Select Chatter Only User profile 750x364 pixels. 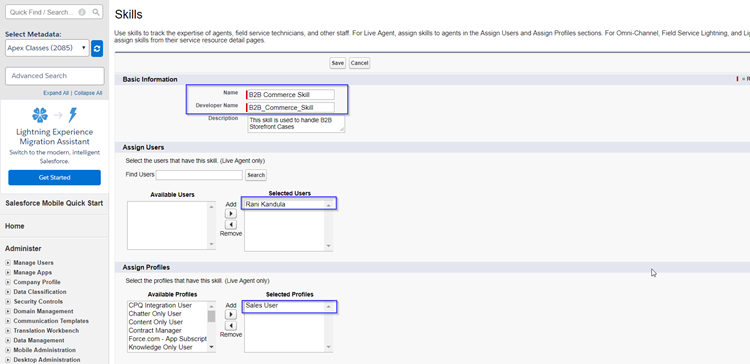[155, 314]
